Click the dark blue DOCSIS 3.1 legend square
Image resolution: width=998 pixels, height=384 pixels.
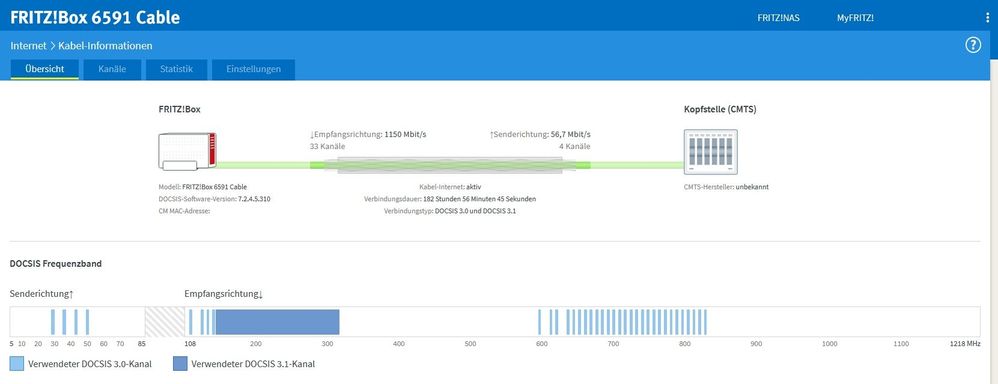point(180,364)
